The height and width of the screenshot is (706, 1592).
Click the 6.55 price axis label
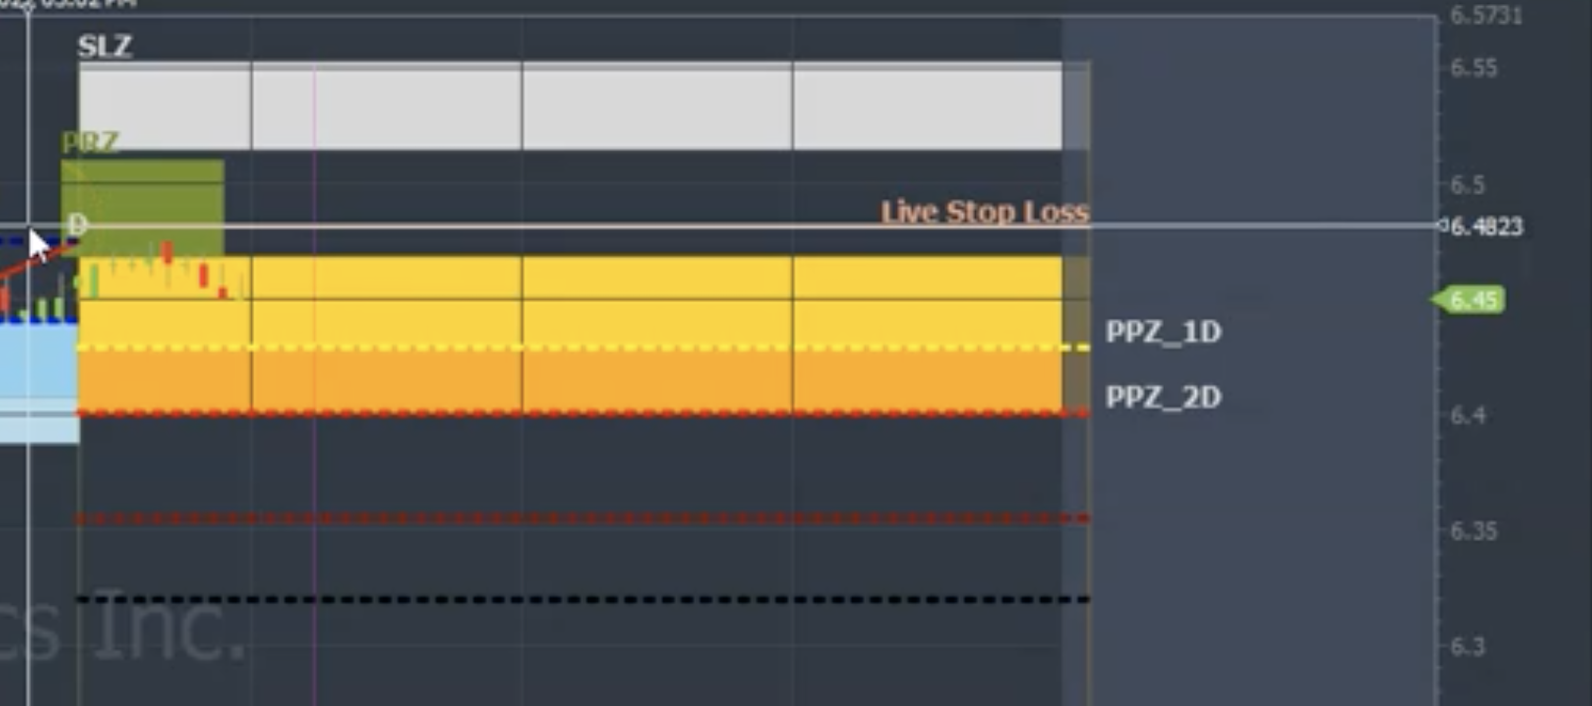coord(1473,68)
